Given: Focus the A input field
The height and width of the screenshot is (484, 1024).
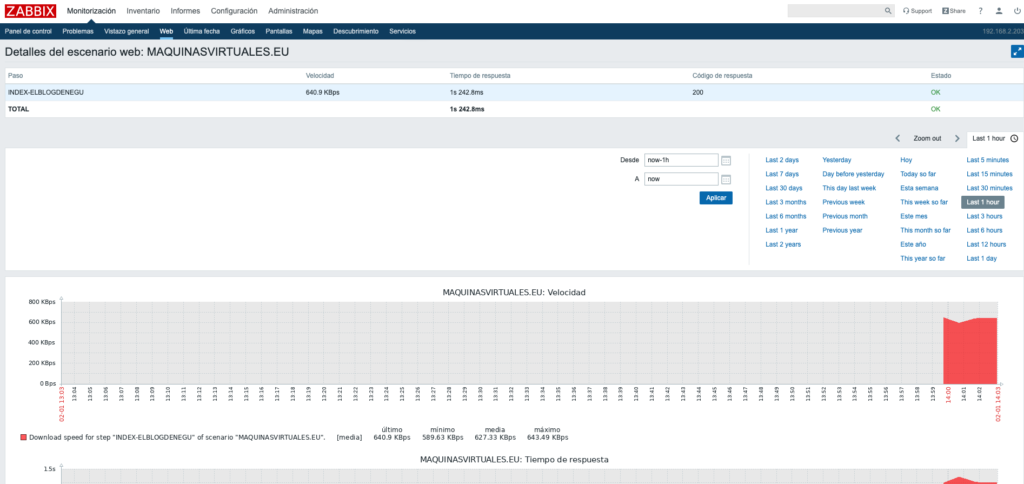Looking at the screenshot, I should coord(681,179).
